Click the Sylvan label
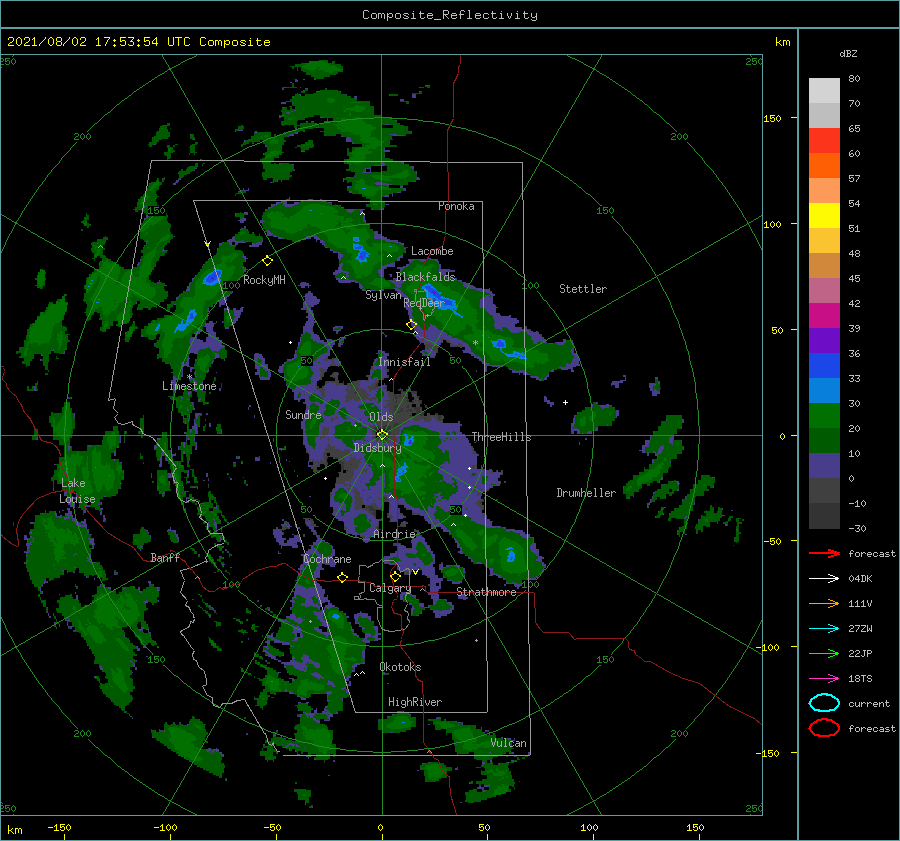900x841 pixels. 383,295
